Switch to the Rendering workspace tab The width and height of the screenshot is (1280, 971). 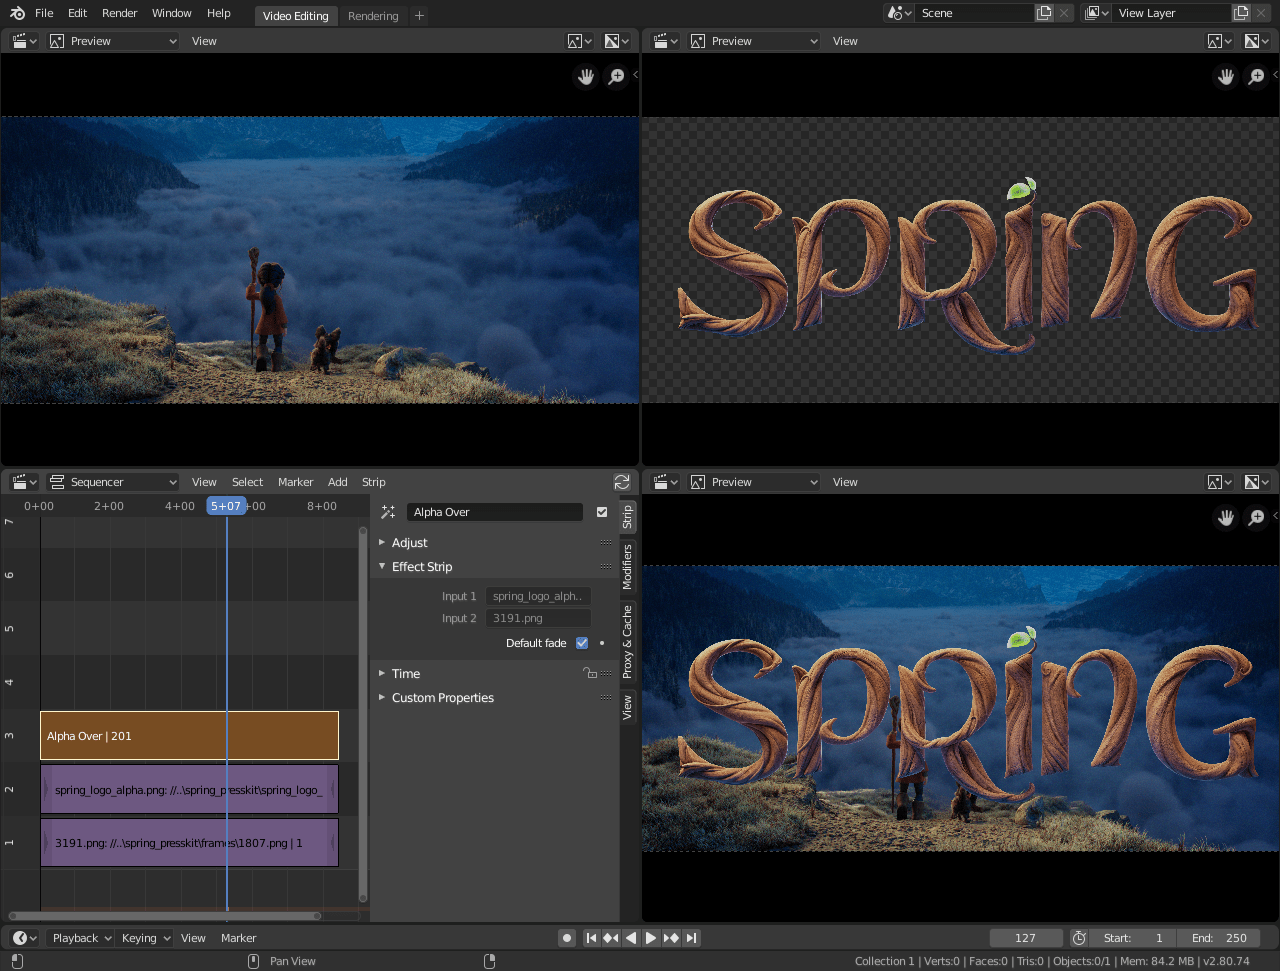[x=372, y=16]
